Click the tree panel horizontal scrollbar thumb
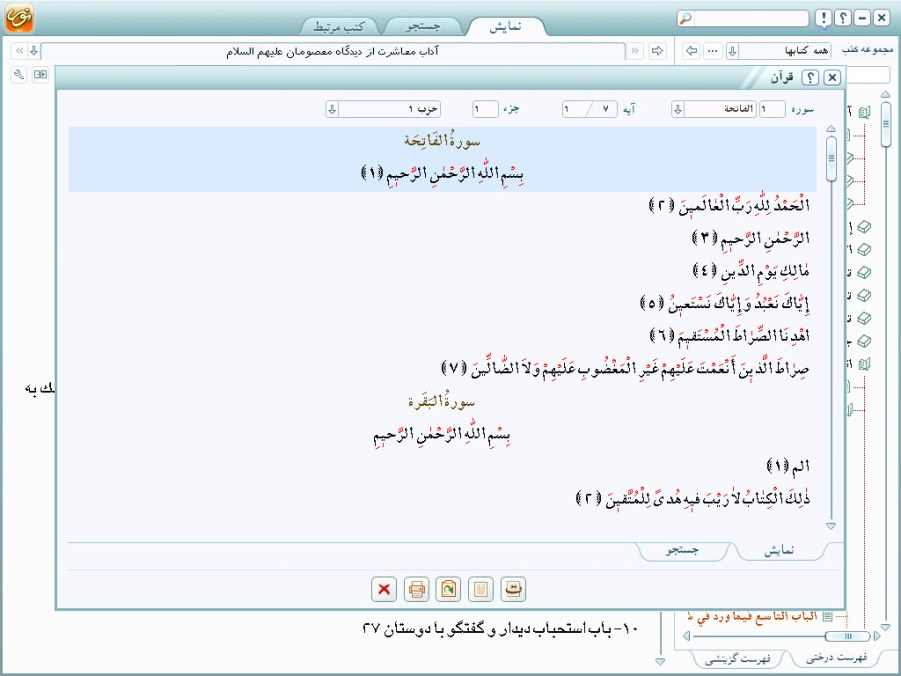The width and height of the screenshot is (901, 676). [848, 636]
